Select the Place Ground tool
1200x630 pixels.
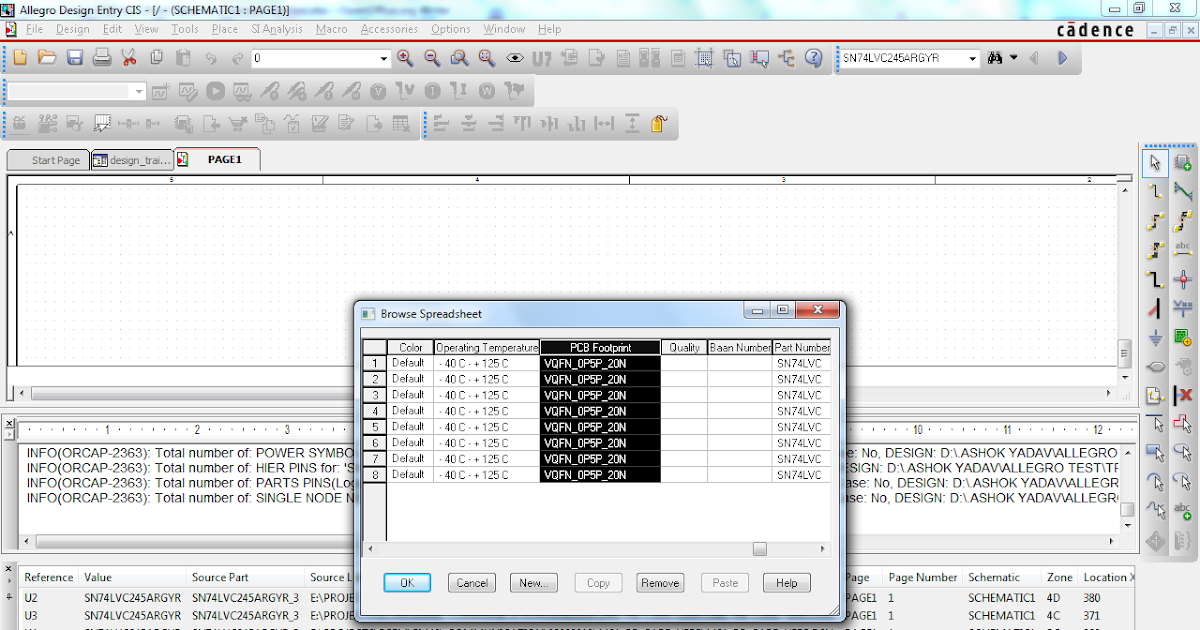click(1156, 337)
